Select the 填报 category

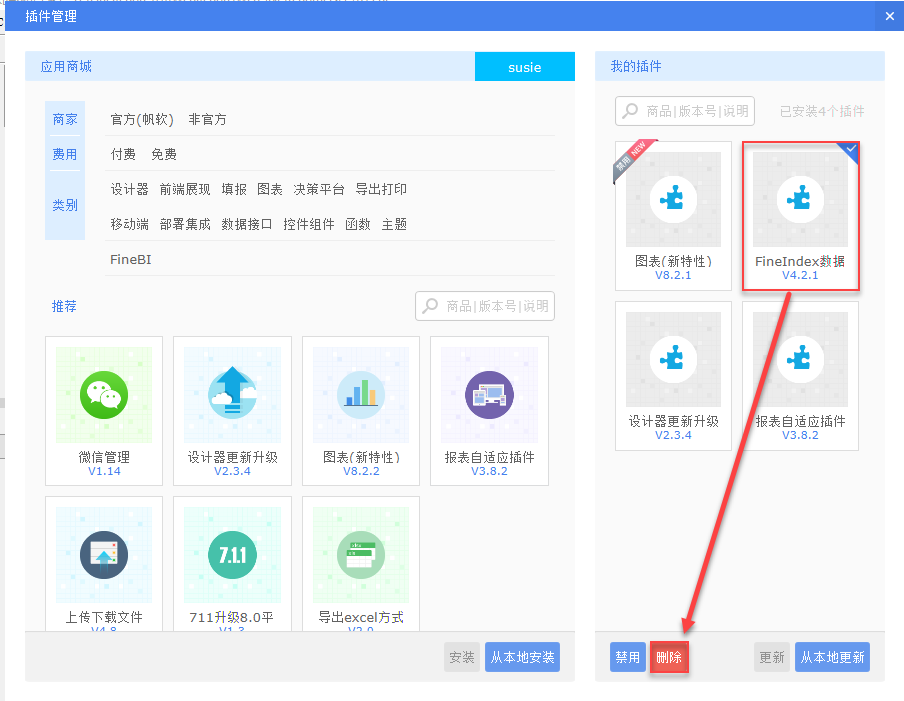point(234,189)
